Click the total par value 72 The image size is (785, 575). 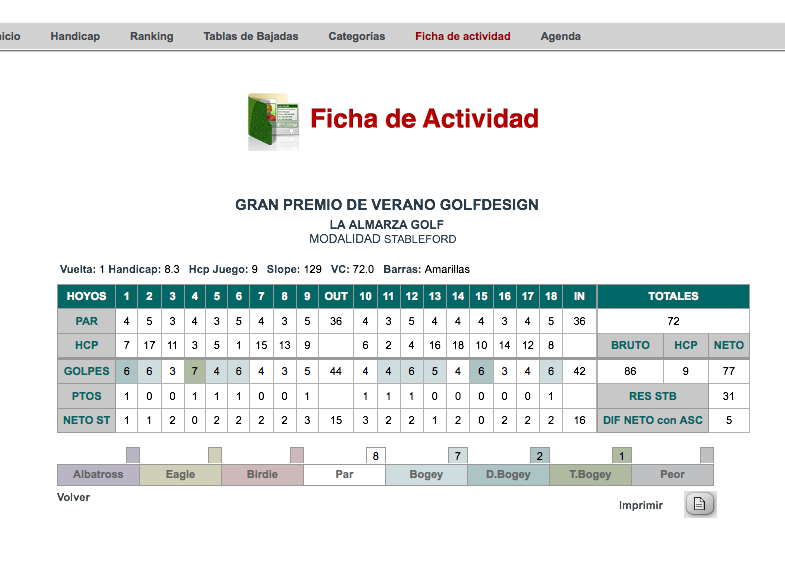click(673, 321)
